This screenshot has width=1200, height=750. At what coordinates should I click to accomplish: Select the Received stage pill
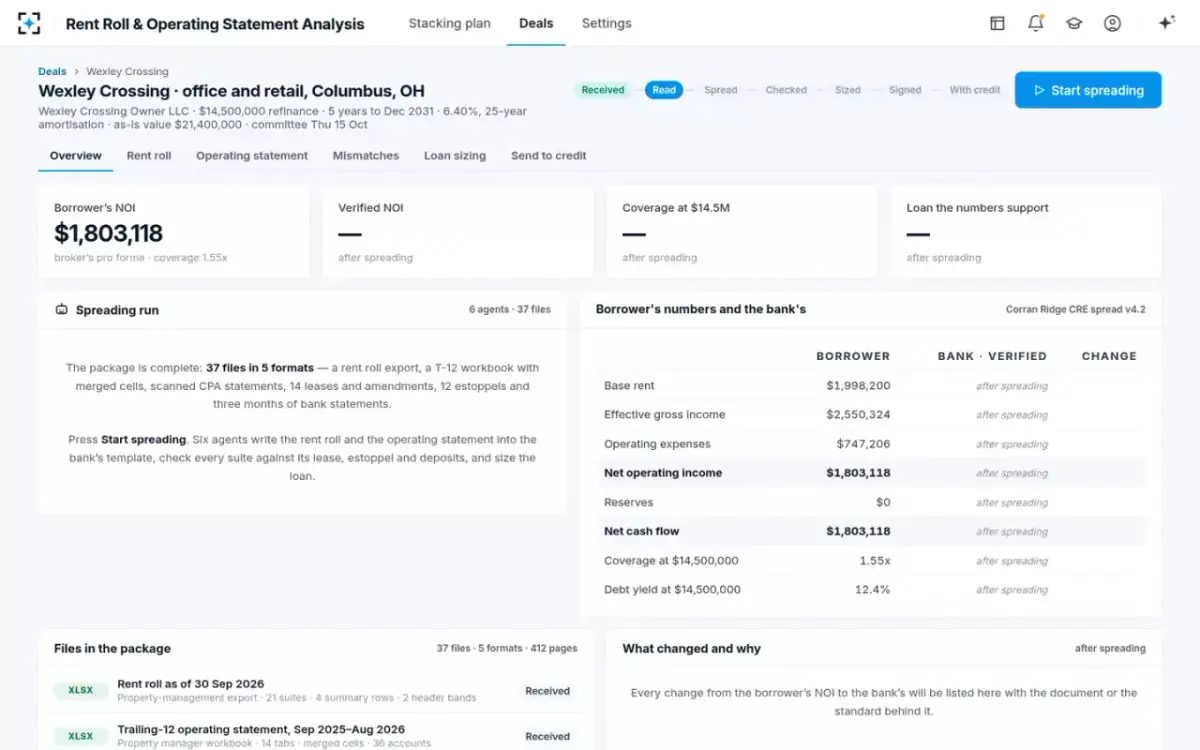[x=603, y=90]
